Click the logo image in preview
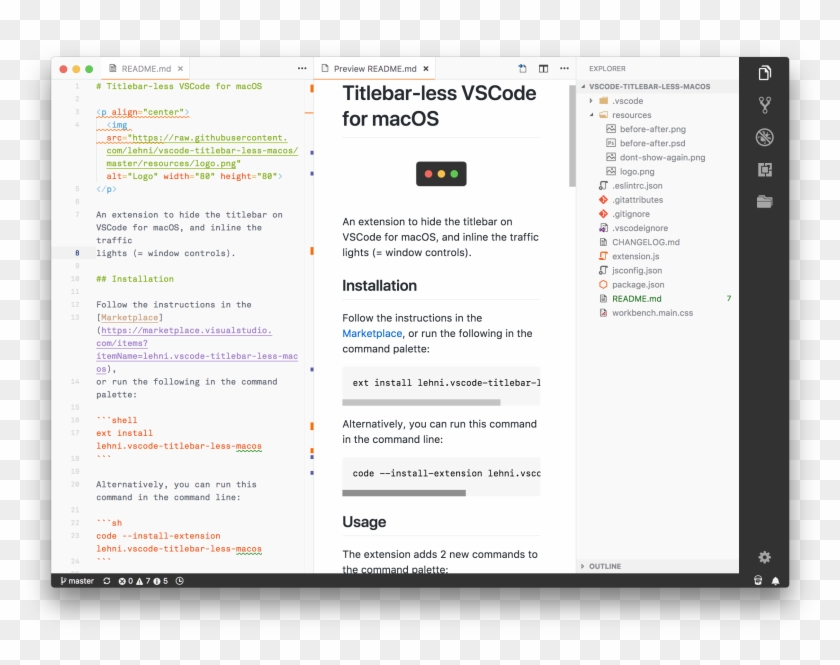This screenshot has height=665, width=840. click(441, 174)
